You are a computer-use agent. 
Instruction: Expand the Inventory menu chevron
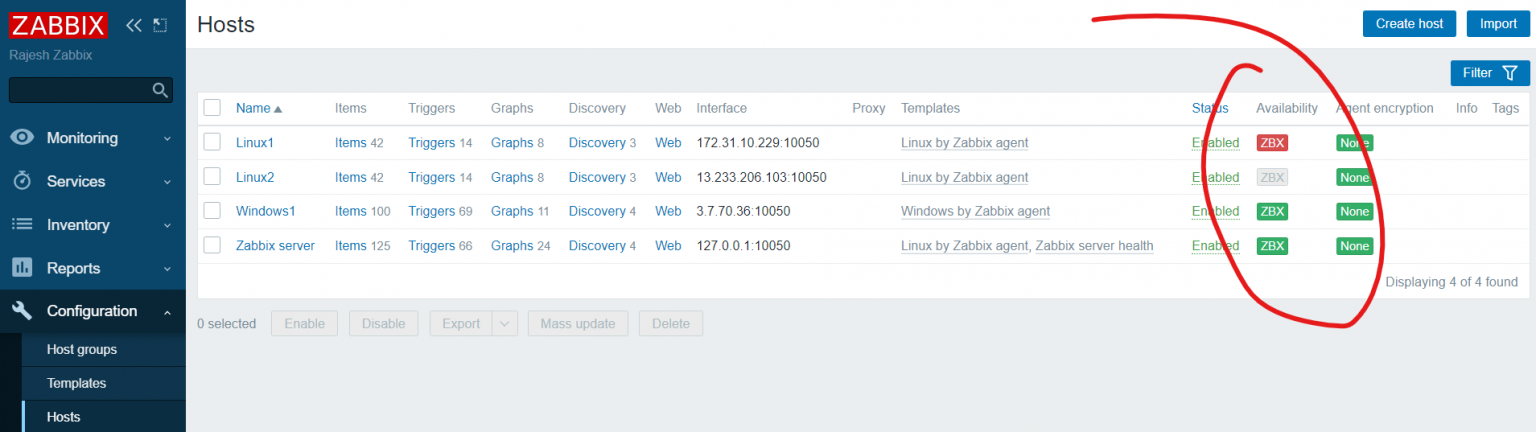167,225
